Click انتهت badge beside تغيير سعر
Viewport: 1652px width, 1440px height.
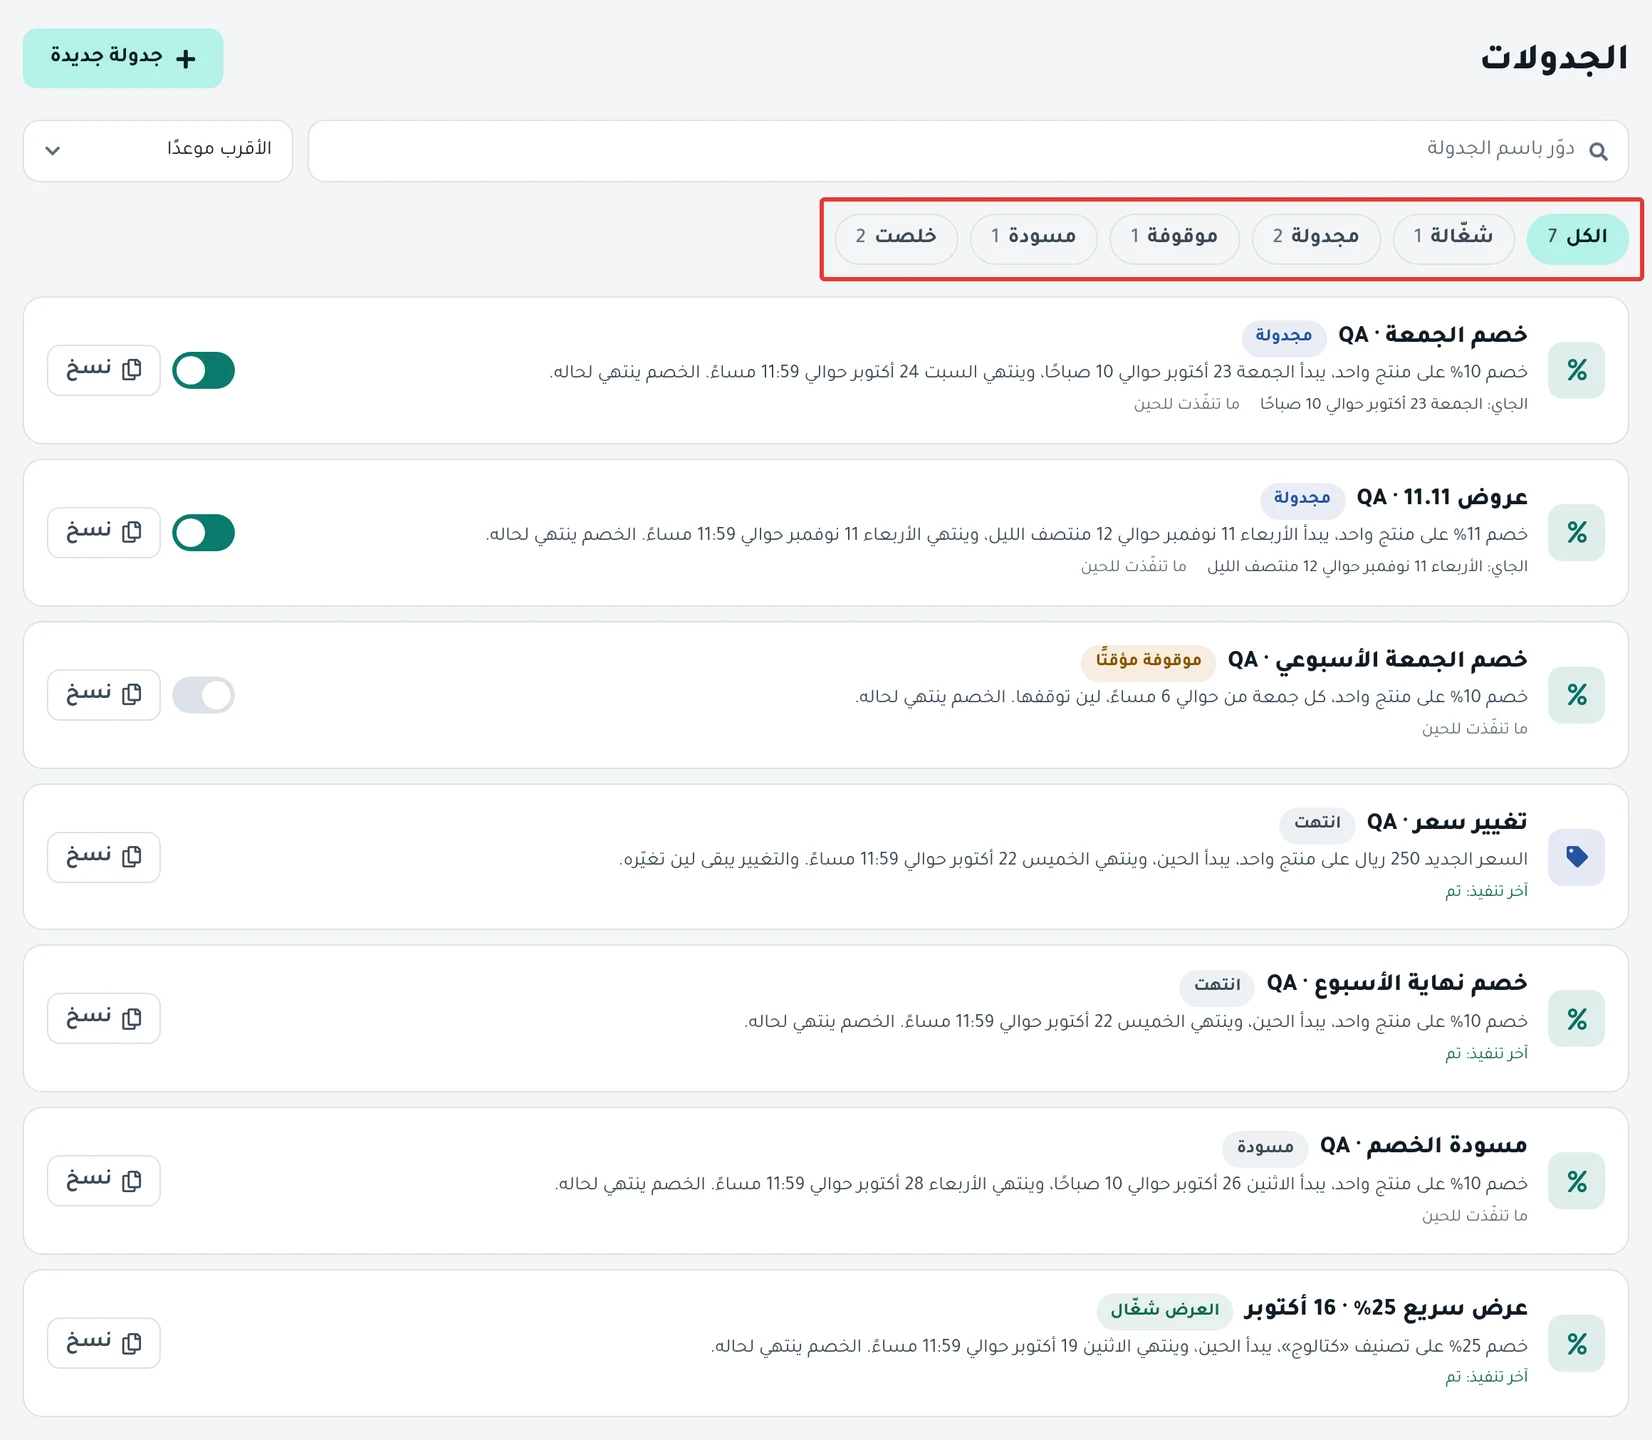tap(1317, 823)
